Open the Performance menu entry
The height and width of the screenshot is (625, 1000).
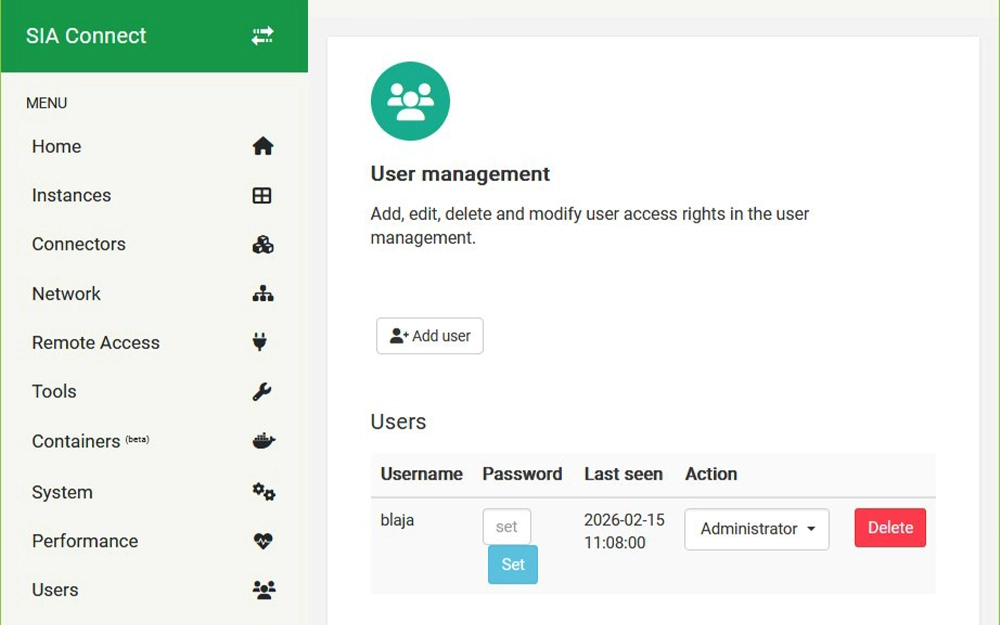85,541
